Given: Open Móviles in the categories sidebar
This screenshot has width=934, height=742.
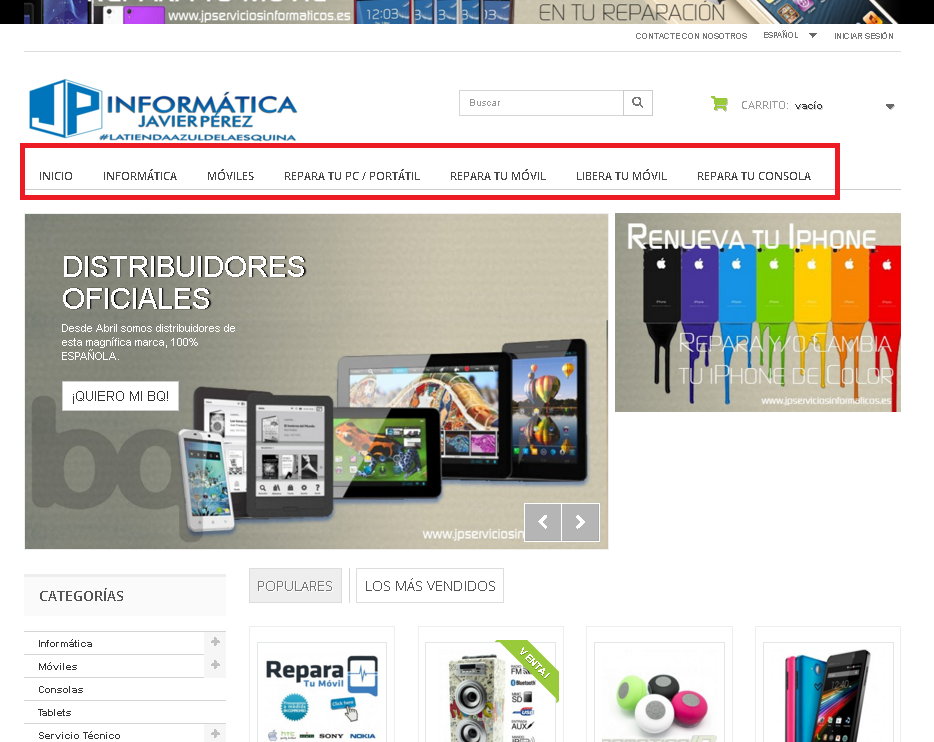Looking at the screenshot, I should (x=58, y=667).
